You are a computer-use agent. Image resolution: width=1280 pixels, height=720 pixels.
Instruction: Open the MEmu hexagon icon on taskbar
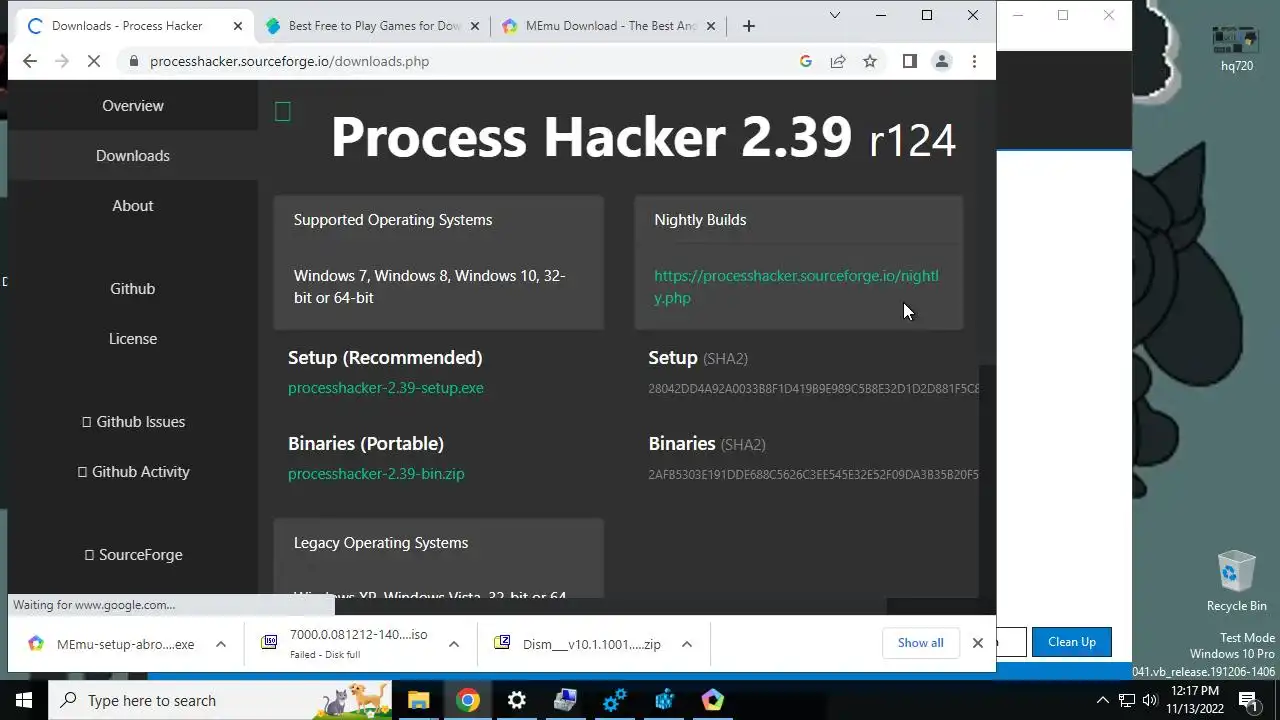[713, 700]
